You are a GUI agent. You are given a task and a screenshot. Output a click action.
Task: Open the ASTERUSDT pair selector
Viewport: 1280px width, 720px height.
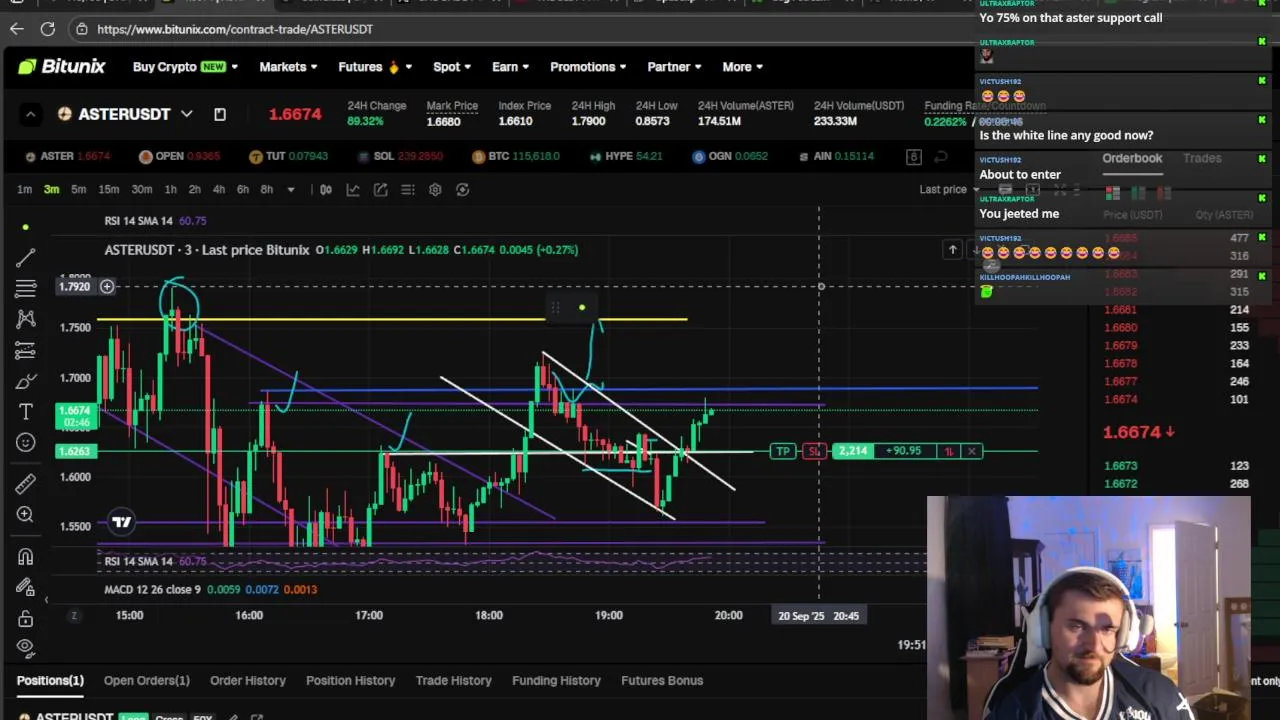pos(125,114)
